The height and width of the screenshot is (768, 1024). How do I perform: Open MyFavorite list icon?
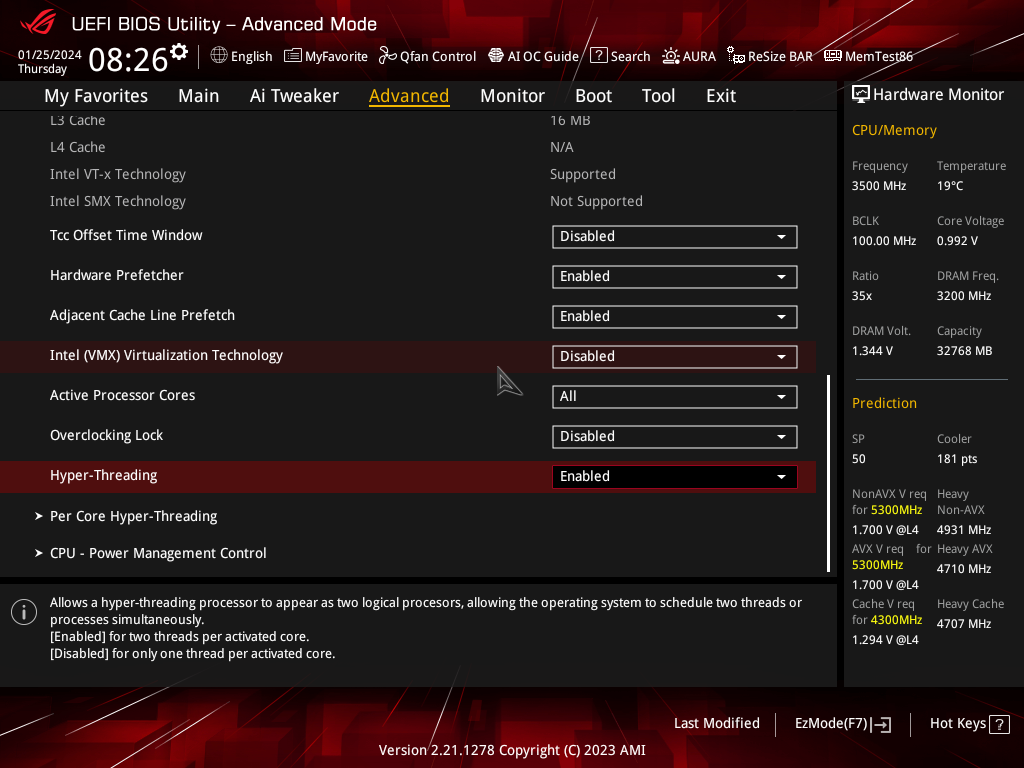click(293, 56)
